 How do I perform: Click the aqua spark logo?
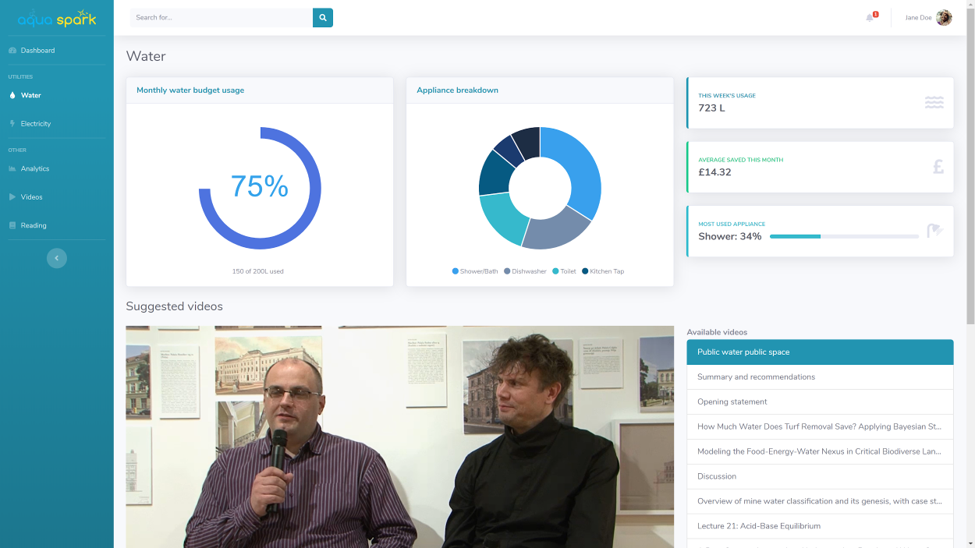[57, 18]
